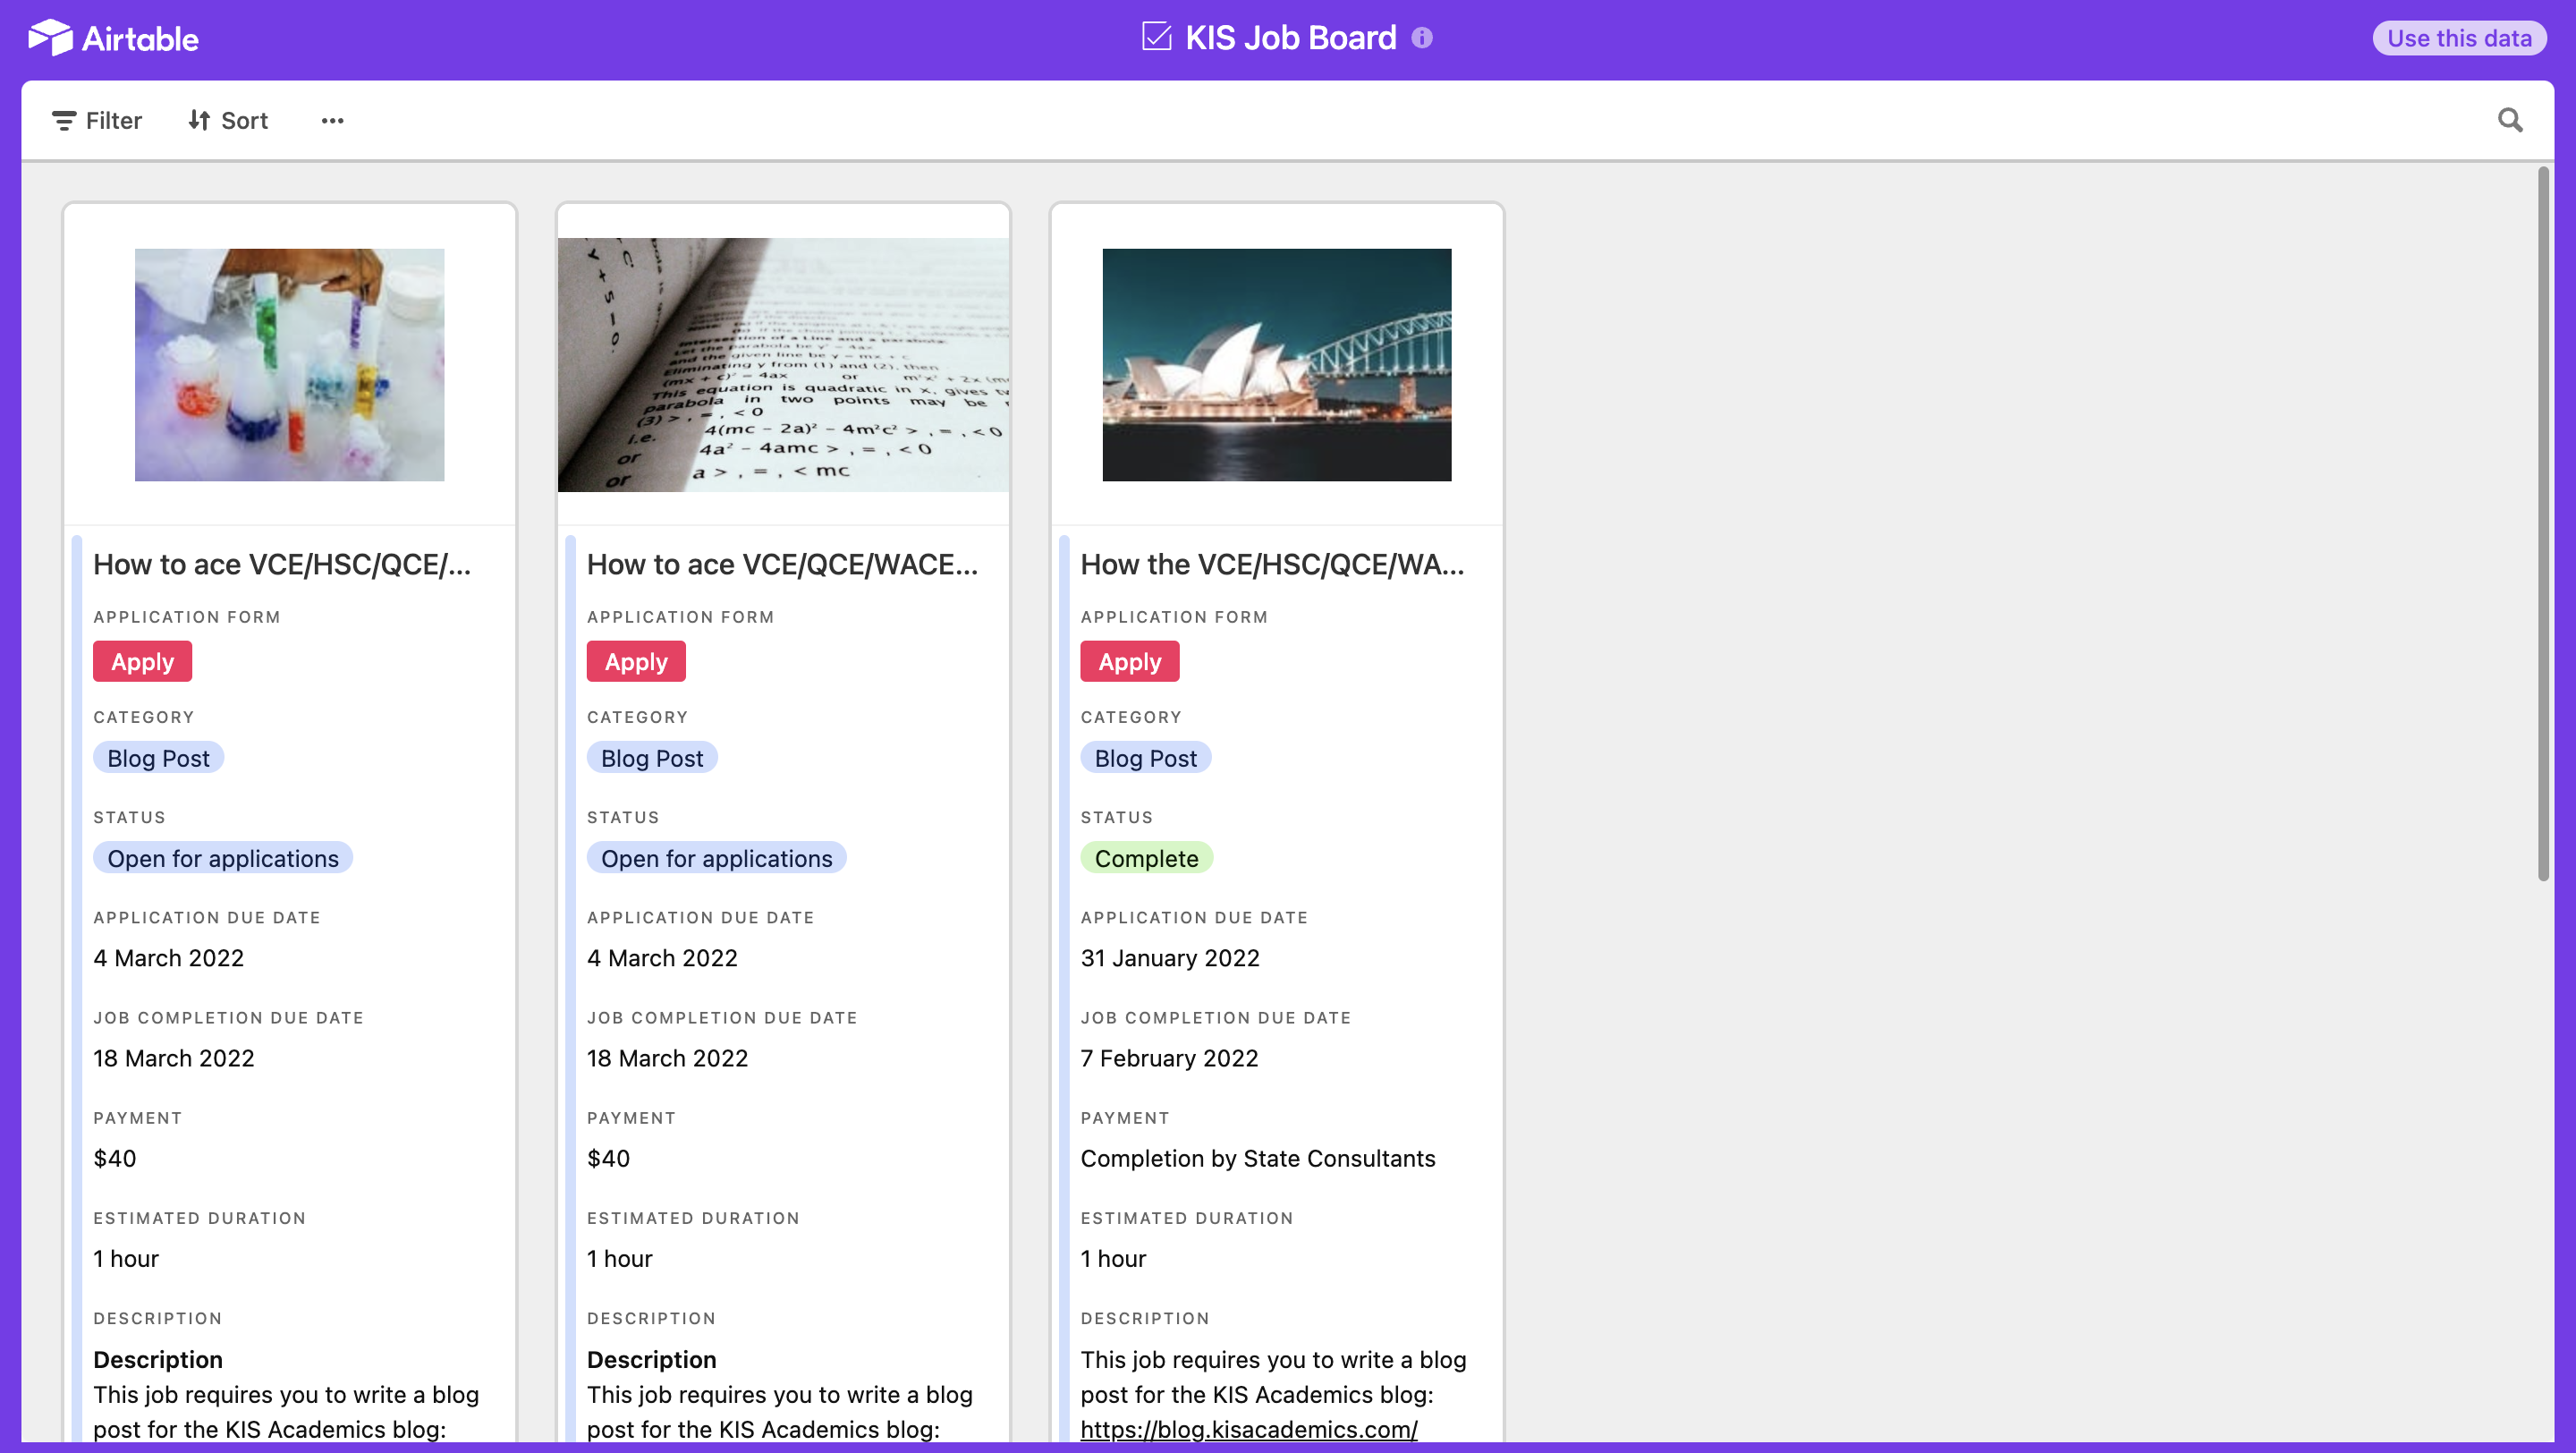2576x1453 pixels.
Task: Click the info icon beside KIS Job Board
Action: [1421, 38]
